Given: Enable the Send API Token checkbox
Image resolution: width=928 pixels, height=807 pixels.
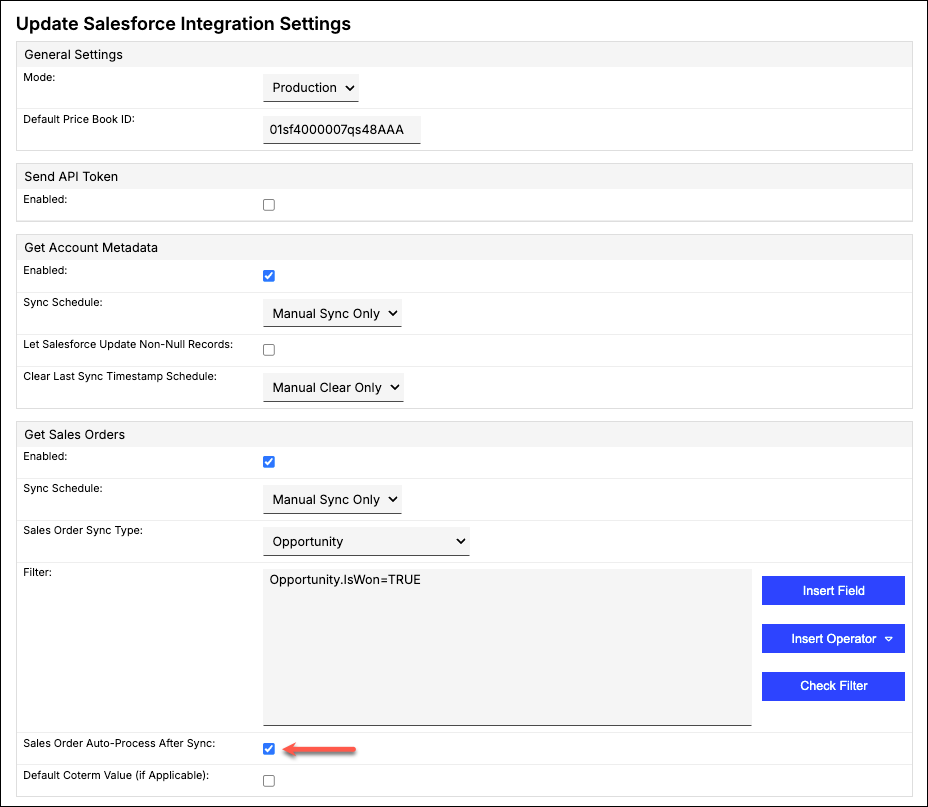Looking at the screenshot, I should click(x=269, y=205).
